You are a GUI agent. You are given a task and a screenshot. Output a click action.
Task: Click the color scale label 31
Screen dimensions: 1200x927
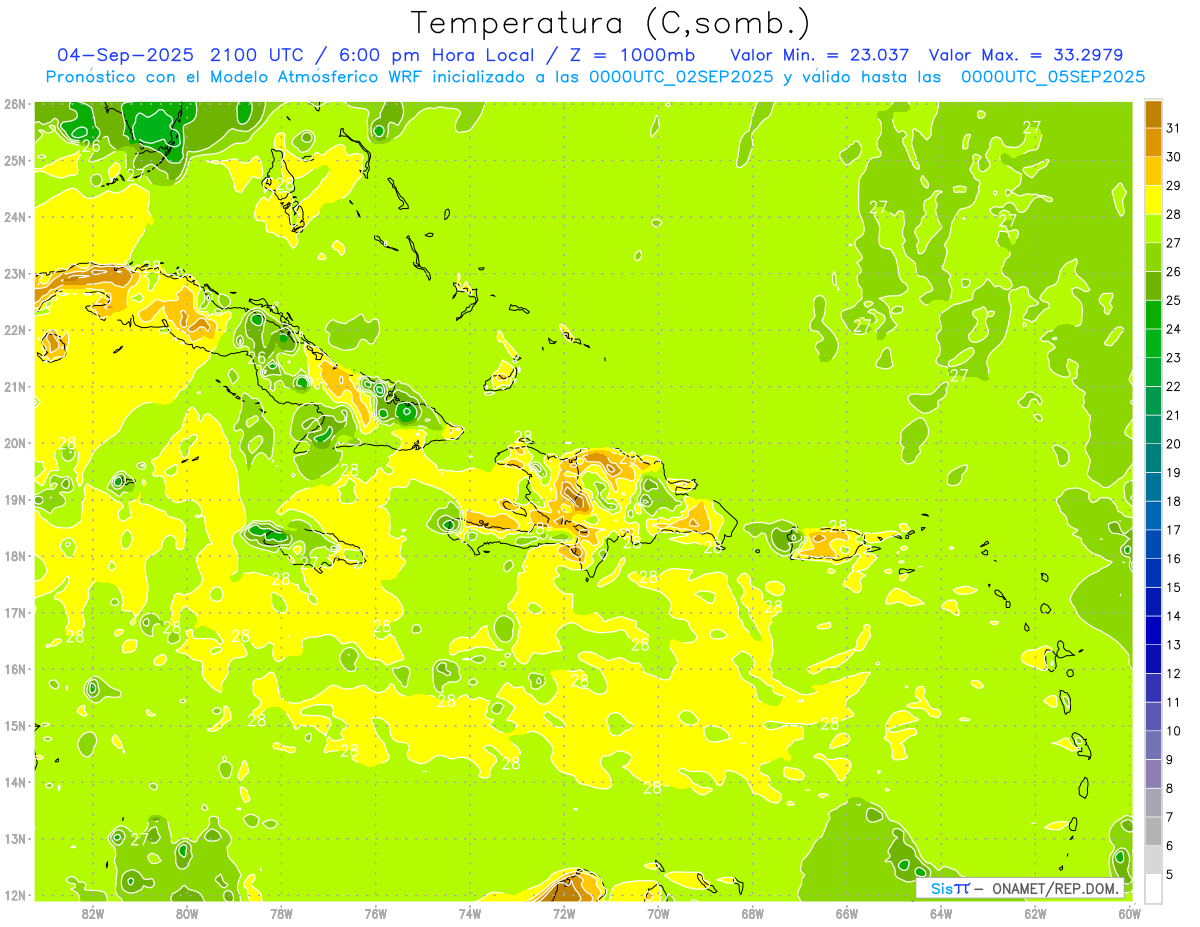[x=1173, y=128]
